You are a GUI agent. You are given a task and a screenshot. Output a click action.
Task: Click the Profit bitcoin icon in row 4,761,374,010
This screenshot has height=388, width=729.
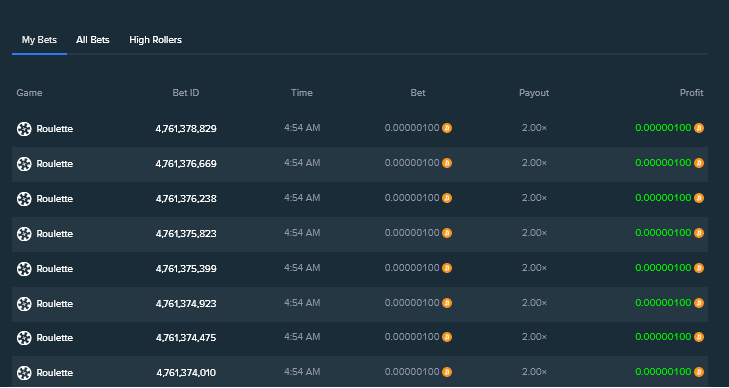pyautogui.click(x=699, y=372)
